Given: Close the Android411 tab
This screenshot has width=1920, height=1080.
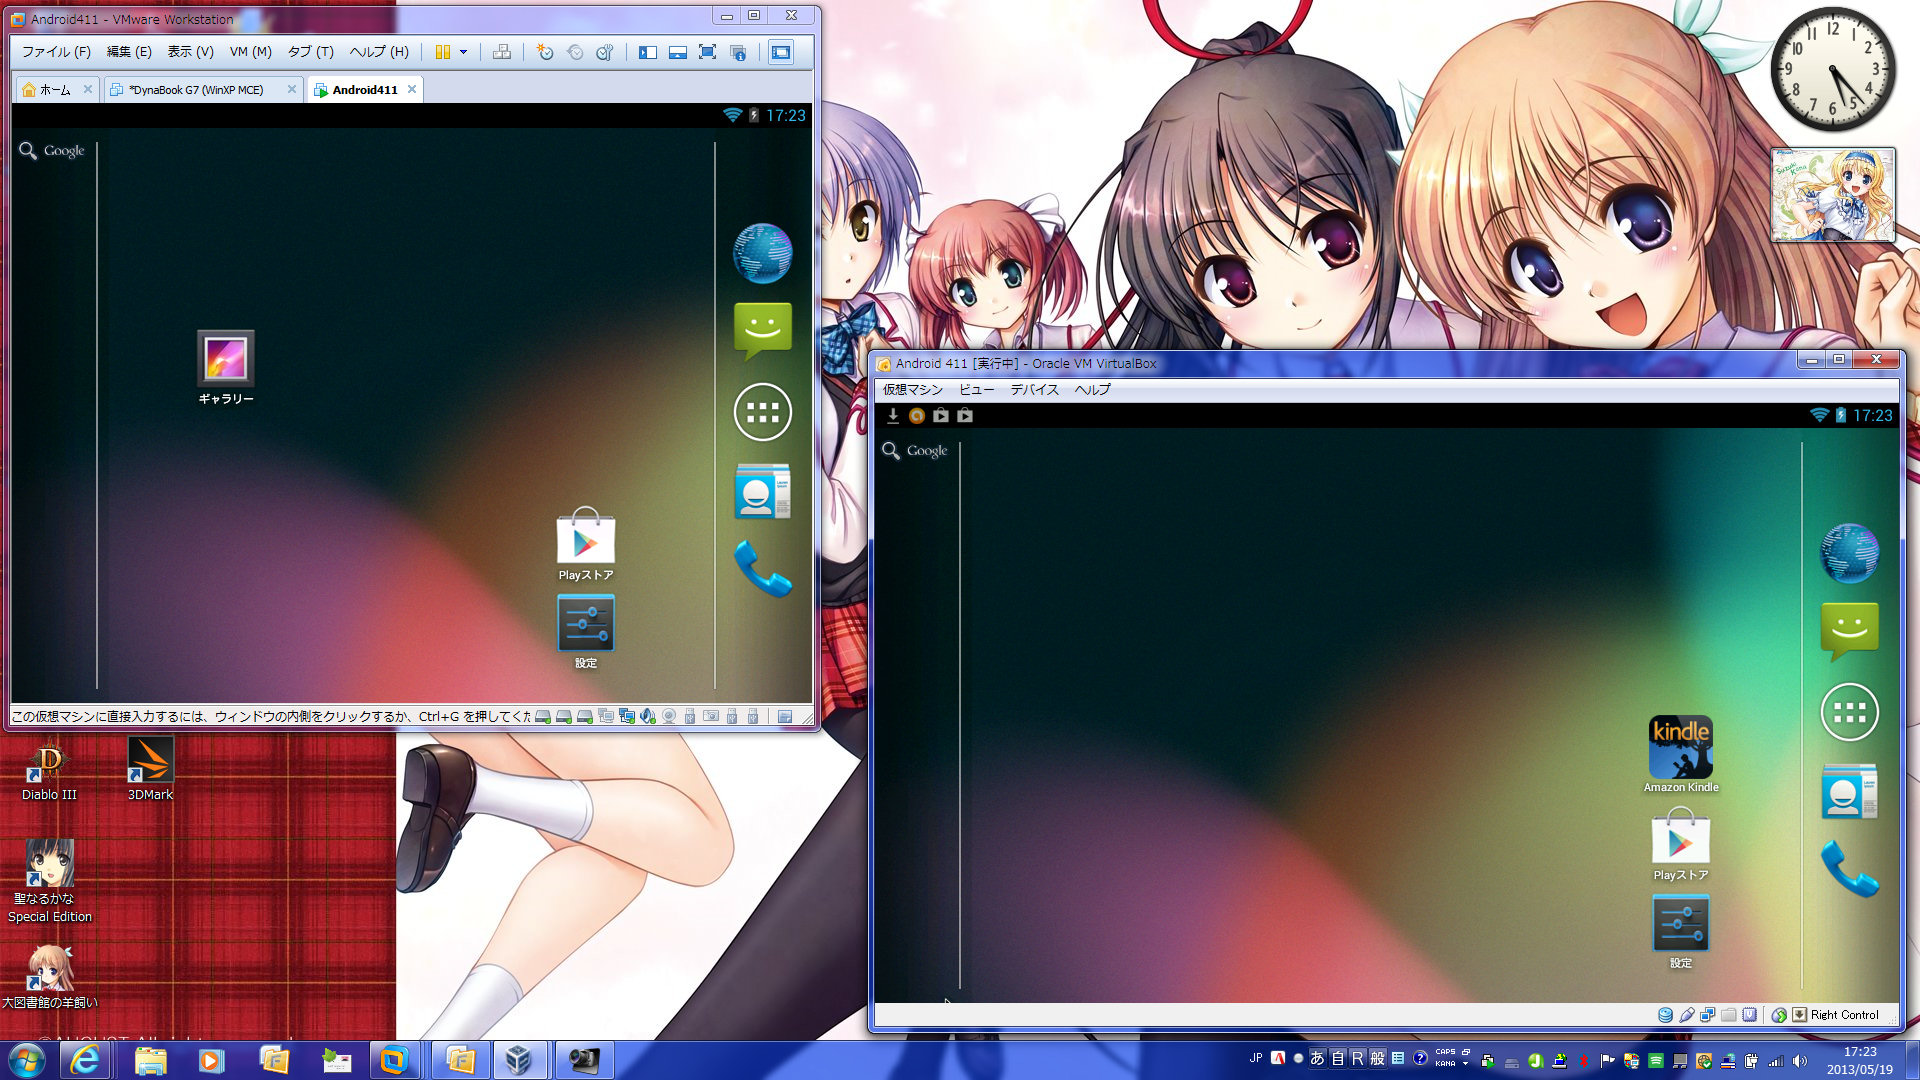Looking at the screenshot, I should tap(411, 89).
